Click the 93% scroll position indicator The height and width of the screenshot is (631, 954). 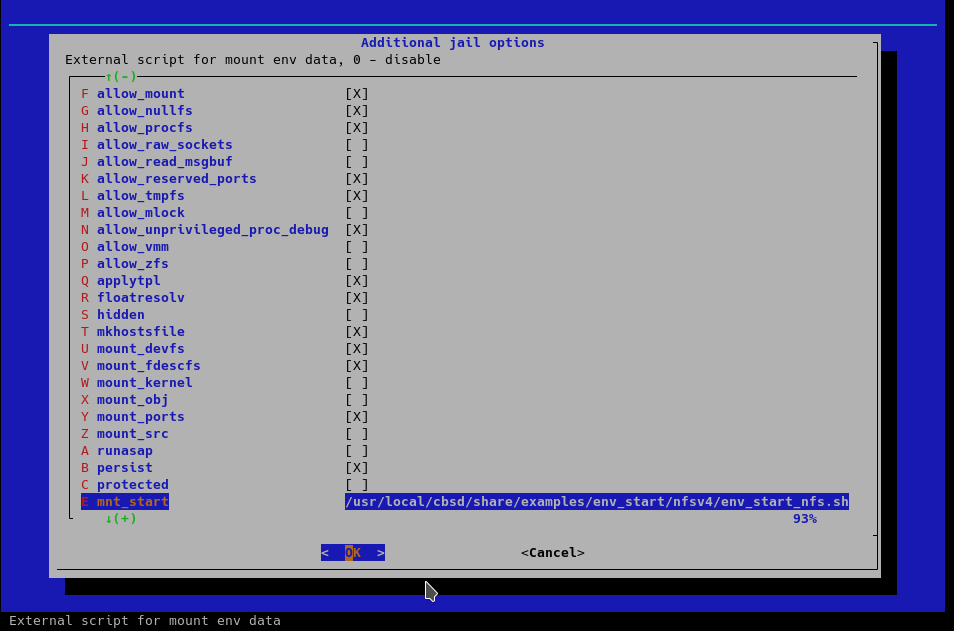pyautogui.click(x=804, y=519)
